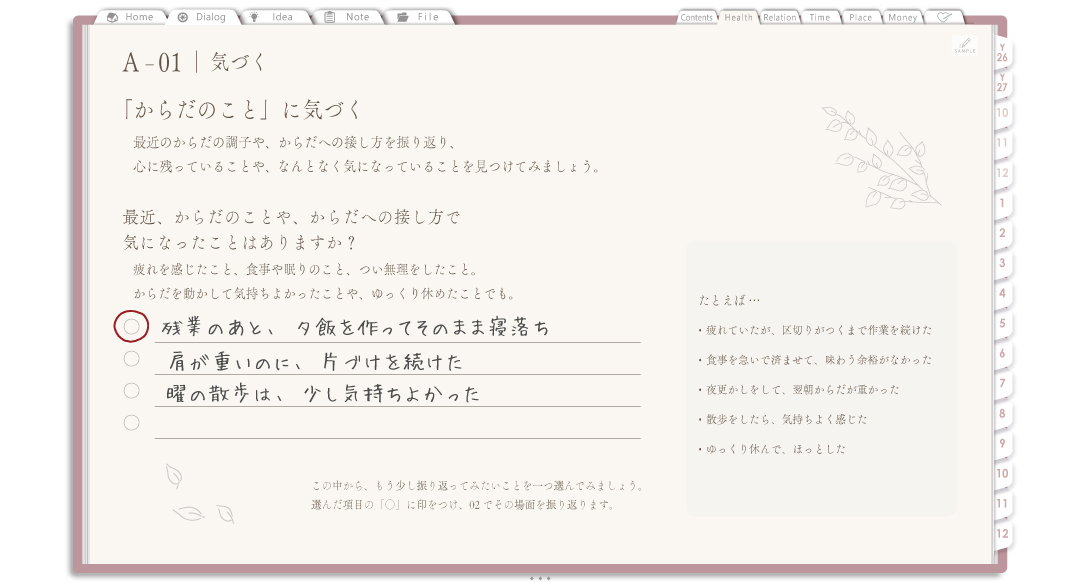This screenshot has height=585, width=1080.
Task: Switch to the Money tab
Action: coord(902,17)
